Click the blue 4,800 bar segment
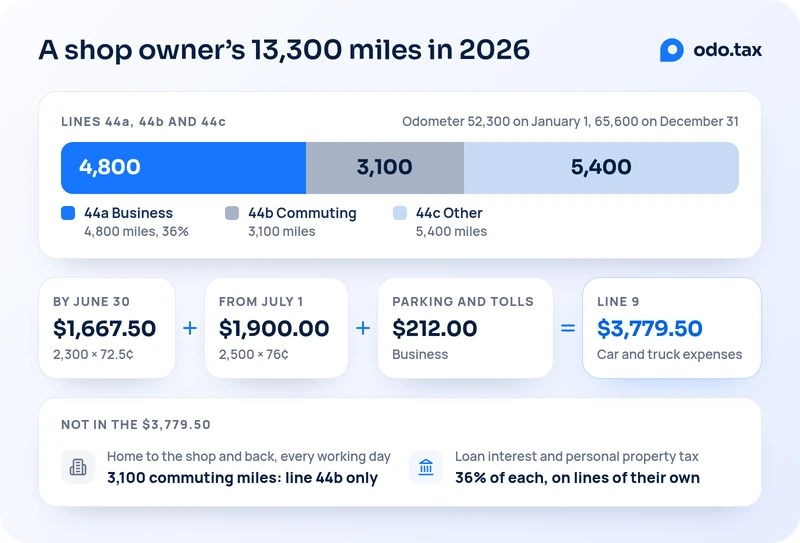This screenshot has height=543, width=800. pyautogui.click(x=183, y=168)
